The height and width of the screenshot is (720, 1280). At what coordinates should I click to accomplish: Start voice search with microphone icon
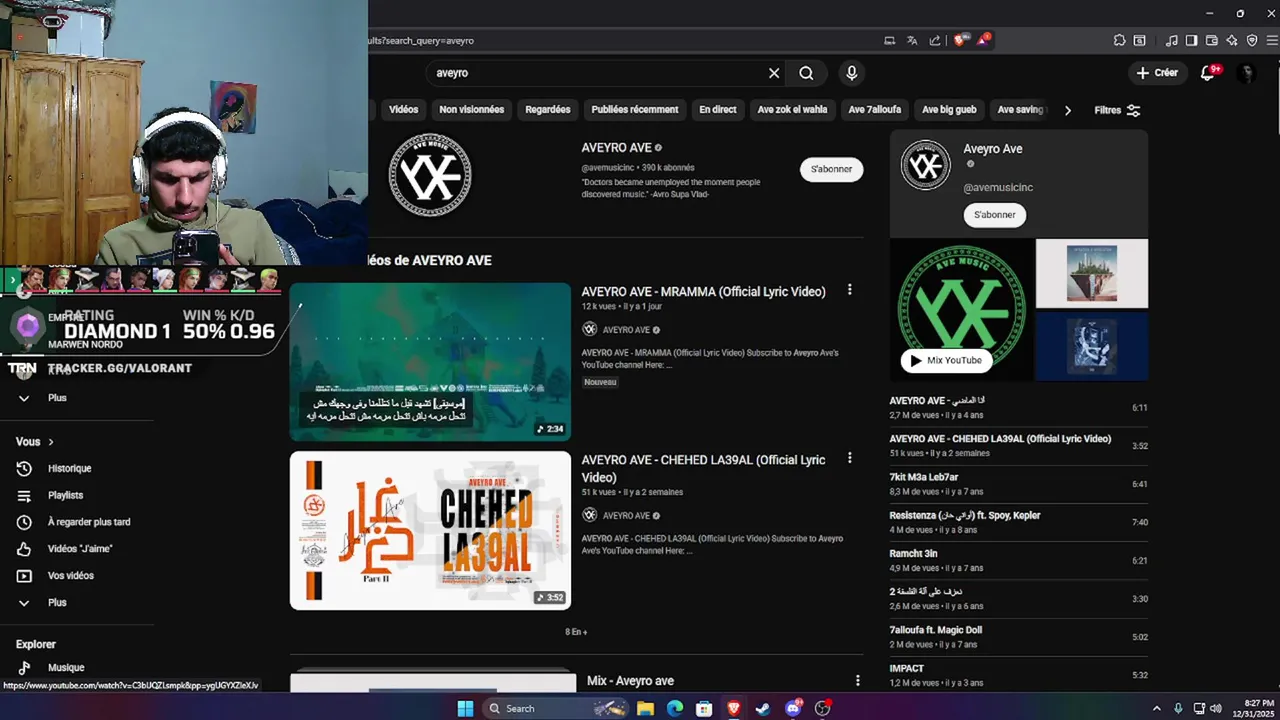tap(851, 73)
